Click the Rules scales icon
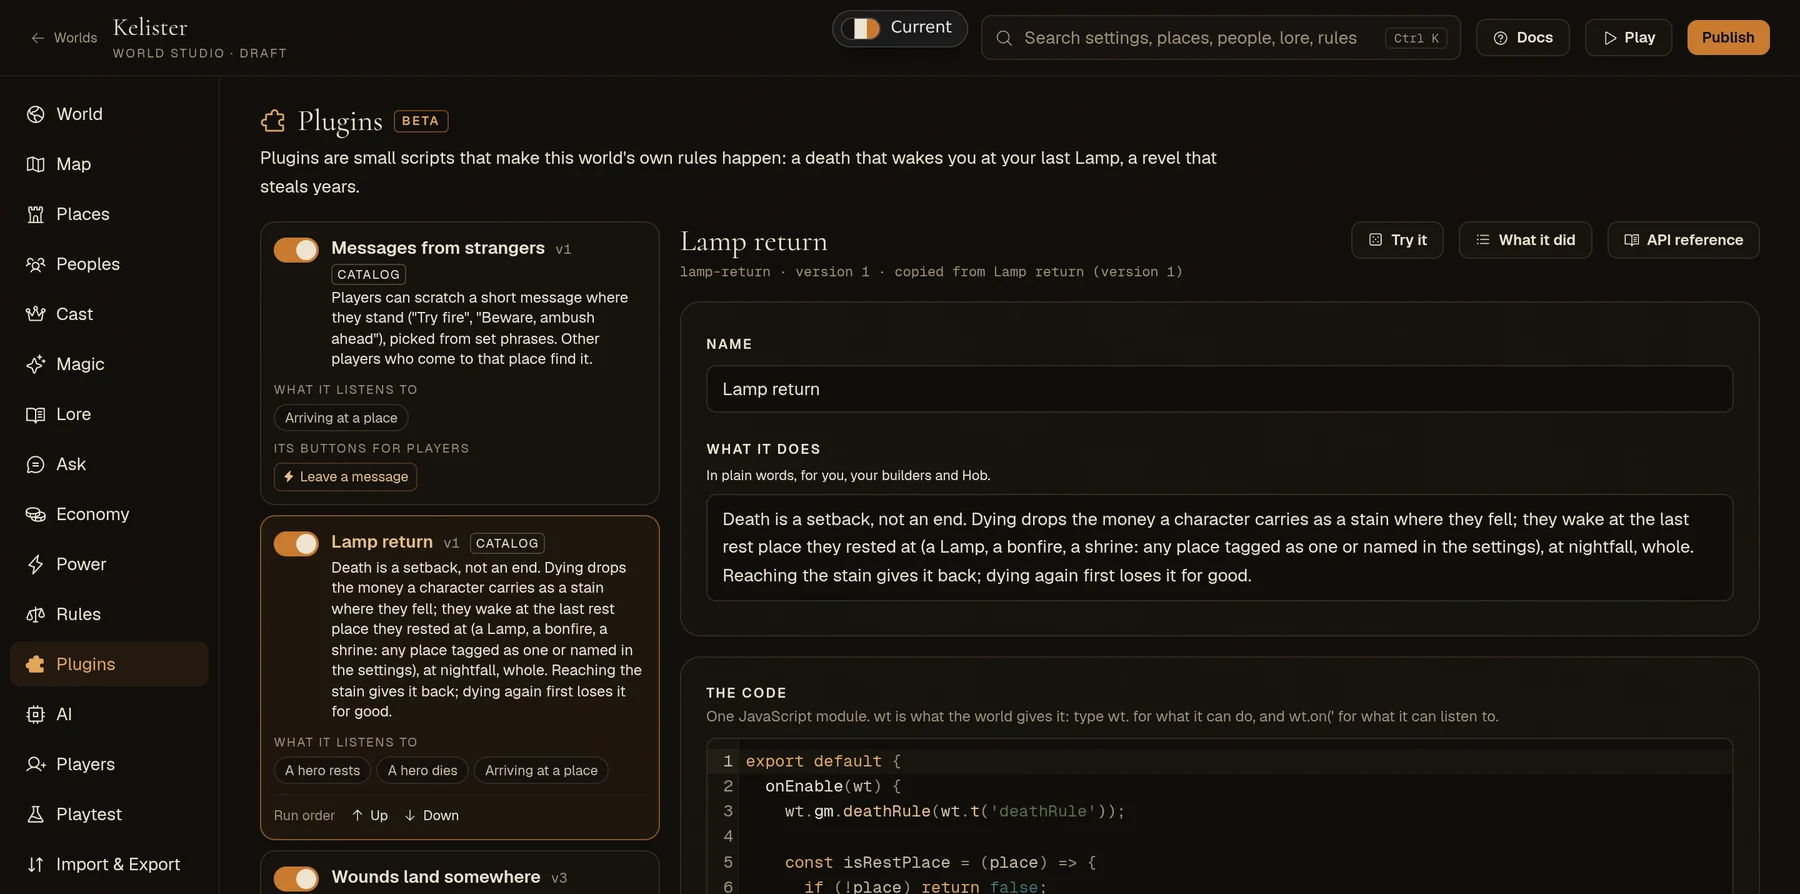Screen dimensions: 1800x894 36,614
